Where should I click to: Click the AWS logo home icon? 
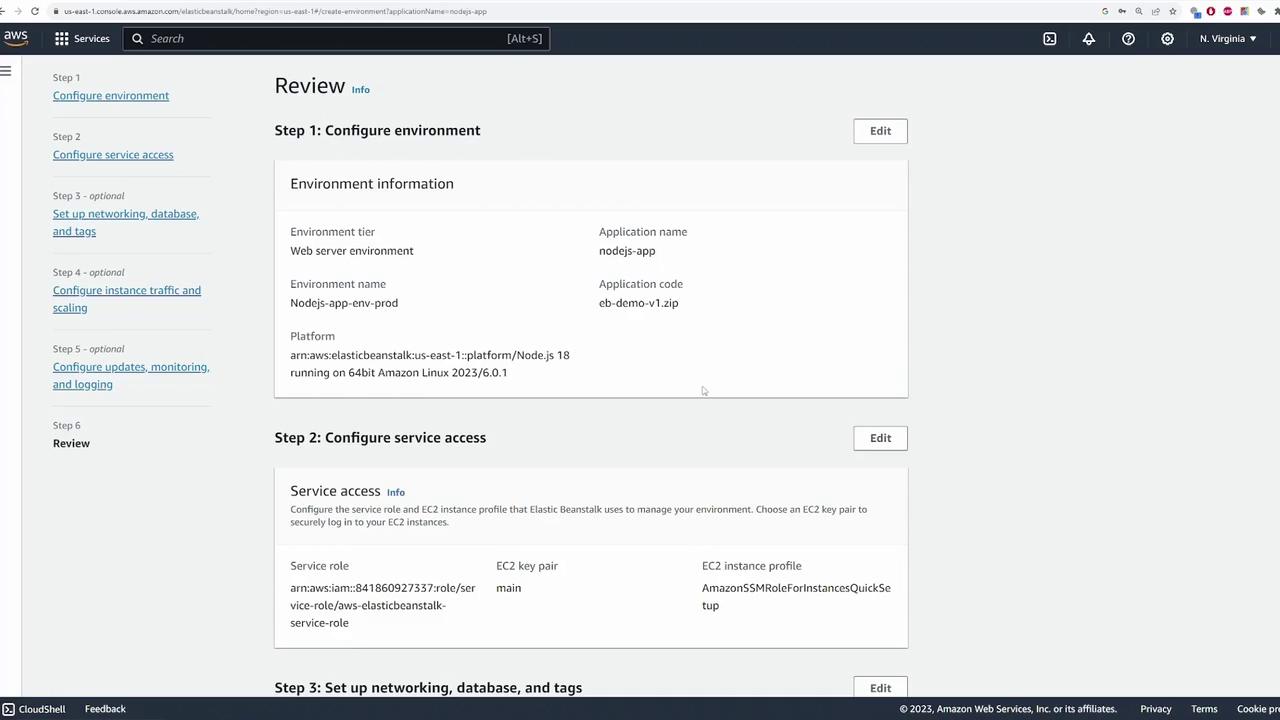pos(15,38)
